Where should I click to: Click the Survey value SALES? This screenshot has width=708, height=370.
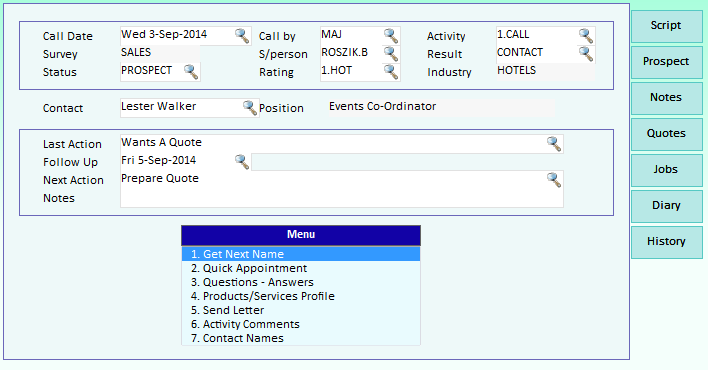[160, 54]
